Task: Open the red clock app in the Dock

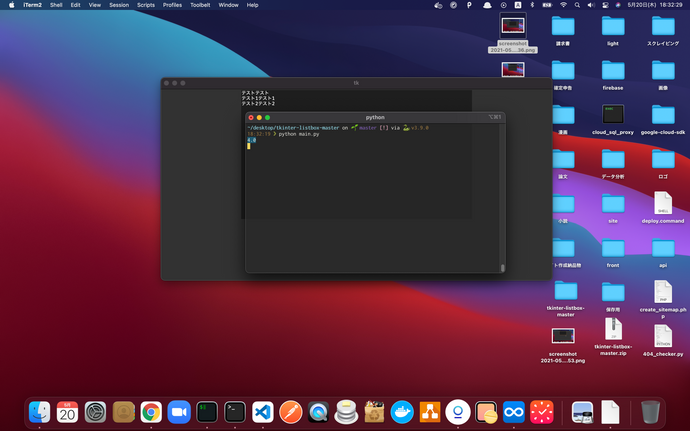Action: coord(542,413)
